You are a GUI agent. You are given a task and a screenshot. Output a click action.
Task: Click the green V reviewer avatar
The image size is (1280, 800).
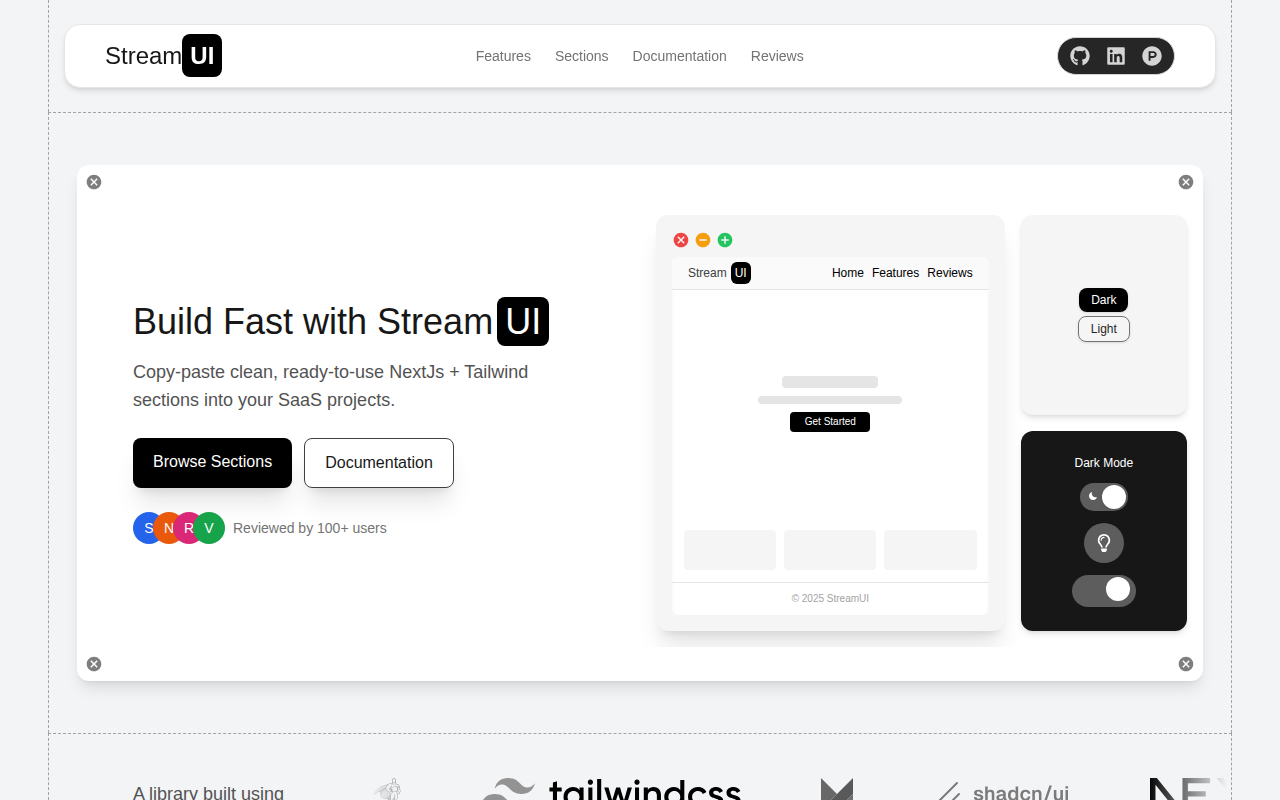[x=210, y=528]
